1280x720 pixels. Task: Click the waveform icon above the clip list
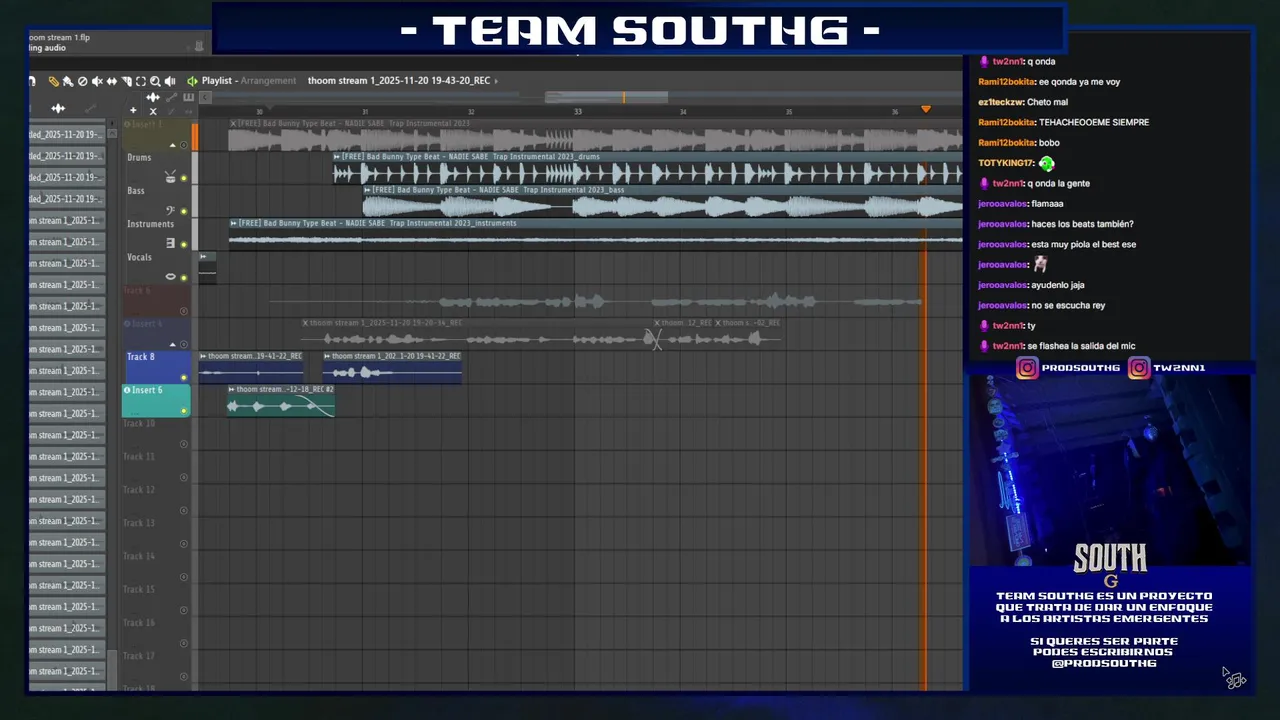point(58,108)
